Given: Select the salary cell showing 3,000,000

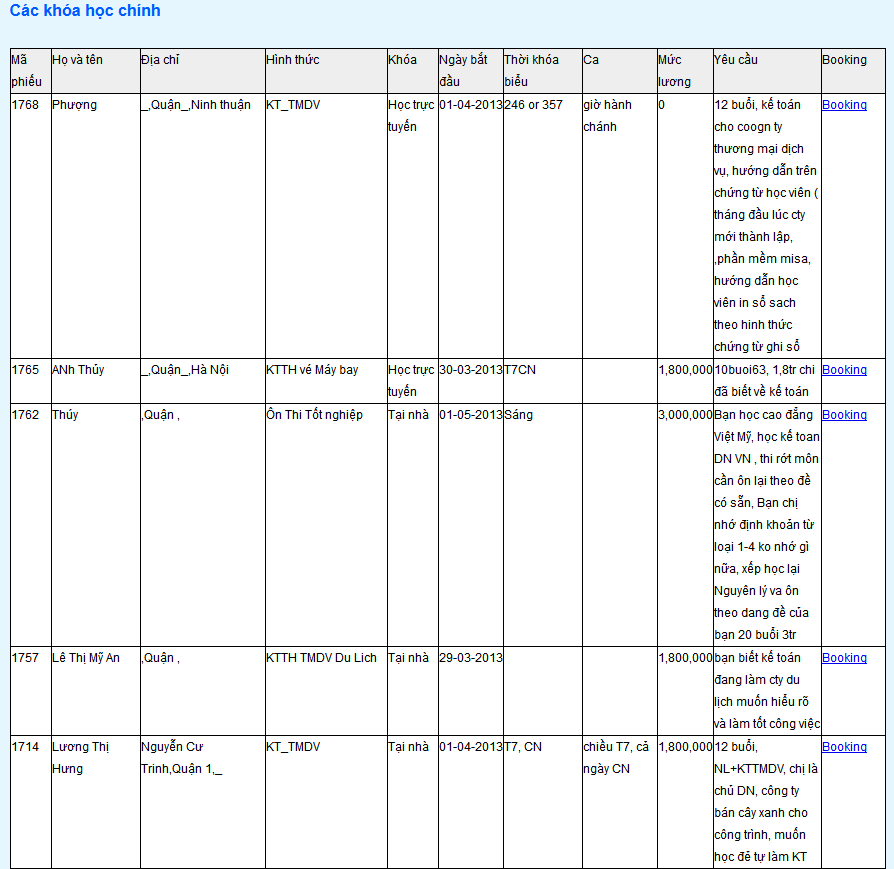Looking at the screenshot, I should click(685, 415).
